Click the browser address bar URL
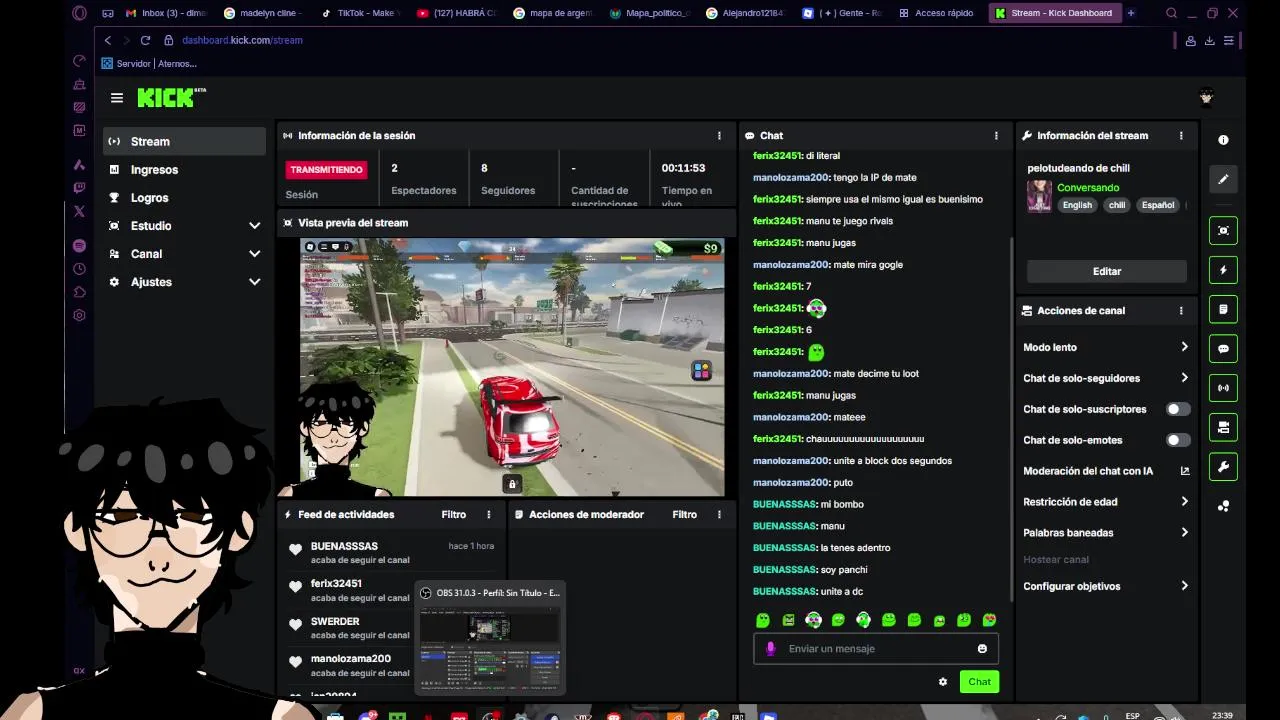 point(242,40)
